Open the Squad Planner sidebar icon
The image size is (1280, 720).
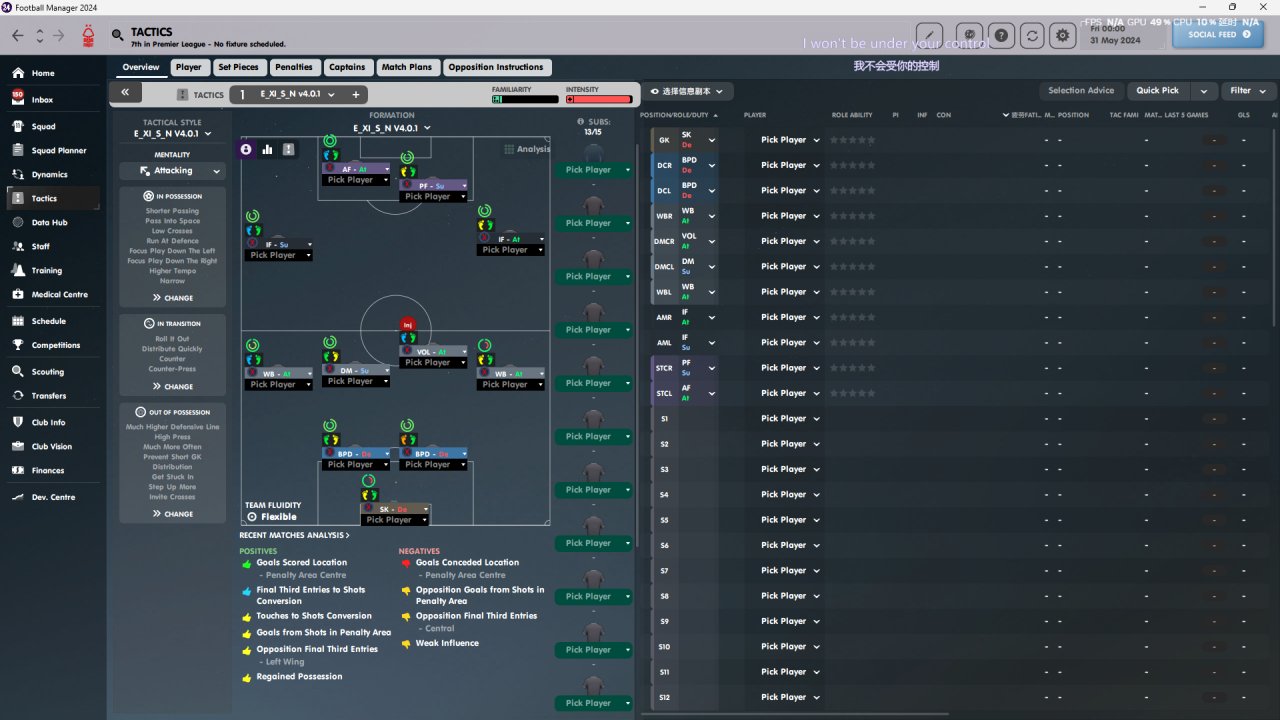tap(17, 151)
